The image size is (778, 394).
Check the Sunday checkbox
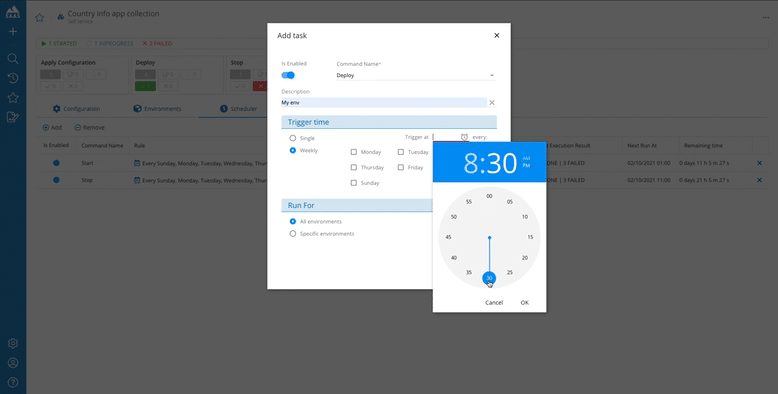pyautogui.click(x=354, y=183)
